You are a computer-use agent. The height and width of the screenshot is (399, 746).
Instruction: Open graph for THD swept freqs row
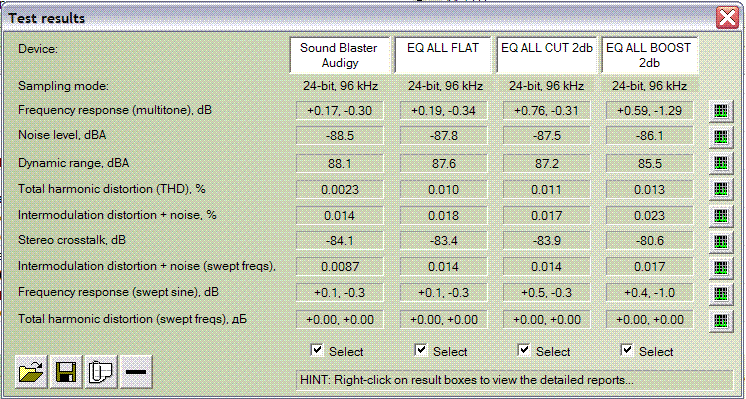[x=721, y=321]
